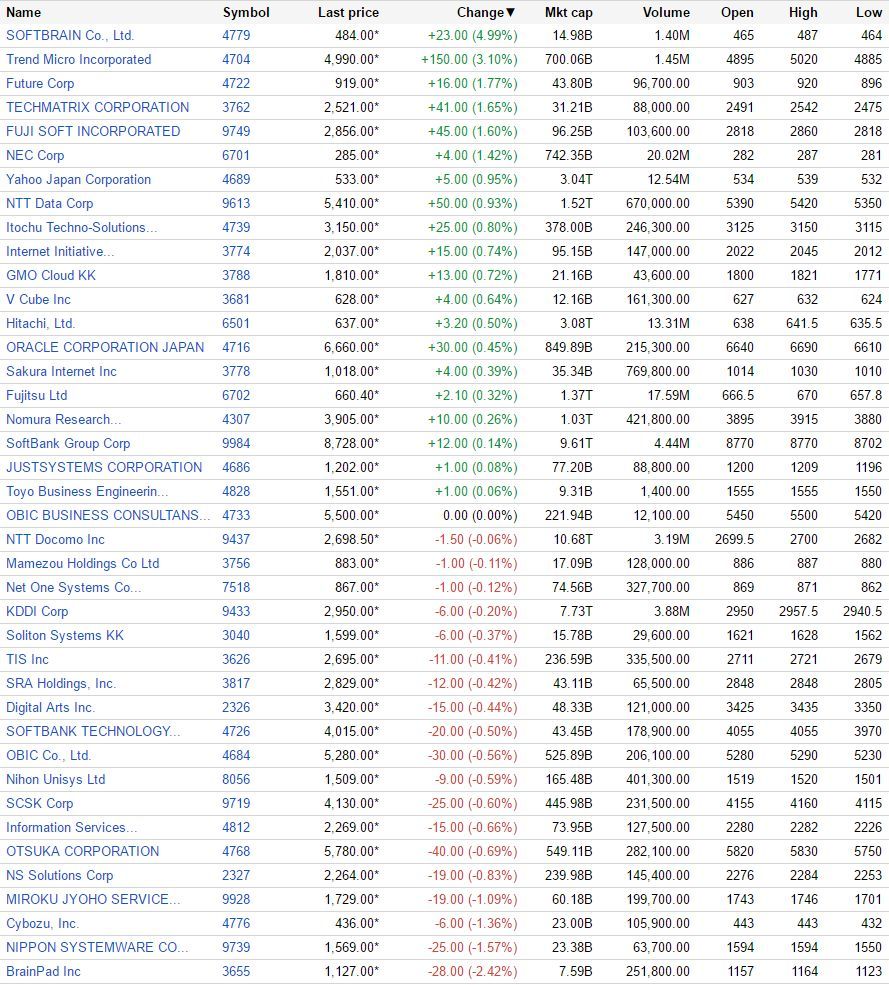Screen dimensions: 889x985
Task: Open ORACLE CORPORATION JAPAN link
Action: click(x=105, y=347)
